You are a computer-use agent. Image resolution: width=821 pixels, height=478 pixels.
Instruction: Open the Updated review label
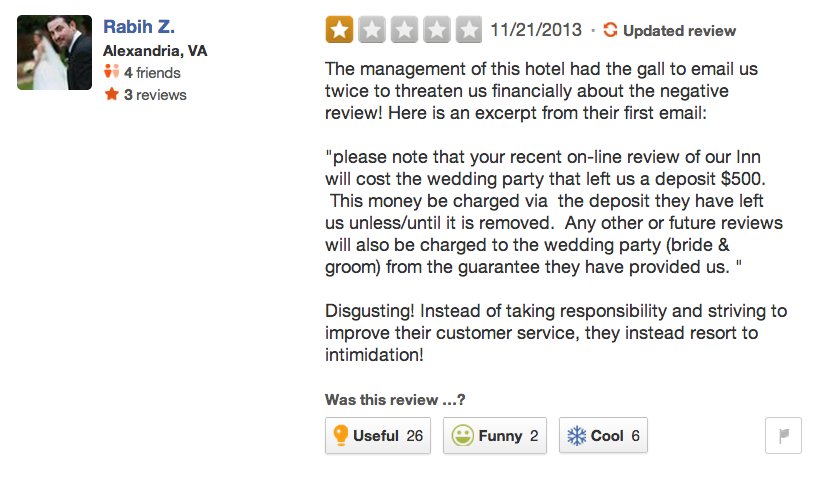[679, 31]
